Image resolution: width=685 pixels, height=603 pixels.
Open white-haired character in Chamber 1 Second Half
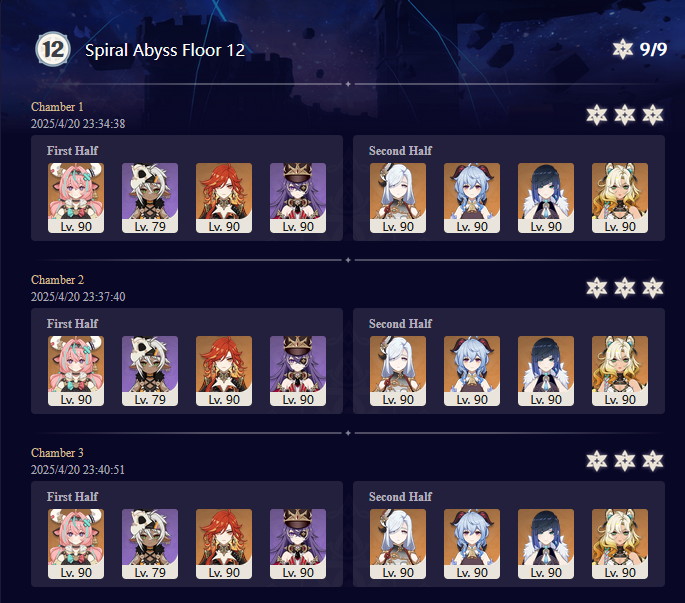pyautogui.click(x=398, y=198)
